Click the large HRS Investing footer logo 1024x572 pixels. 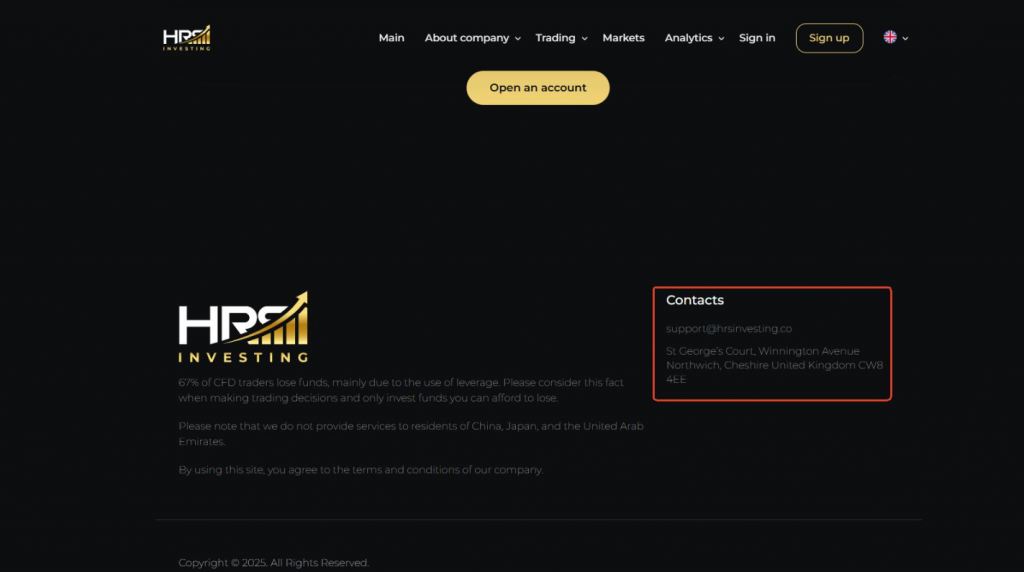point(243,326)
